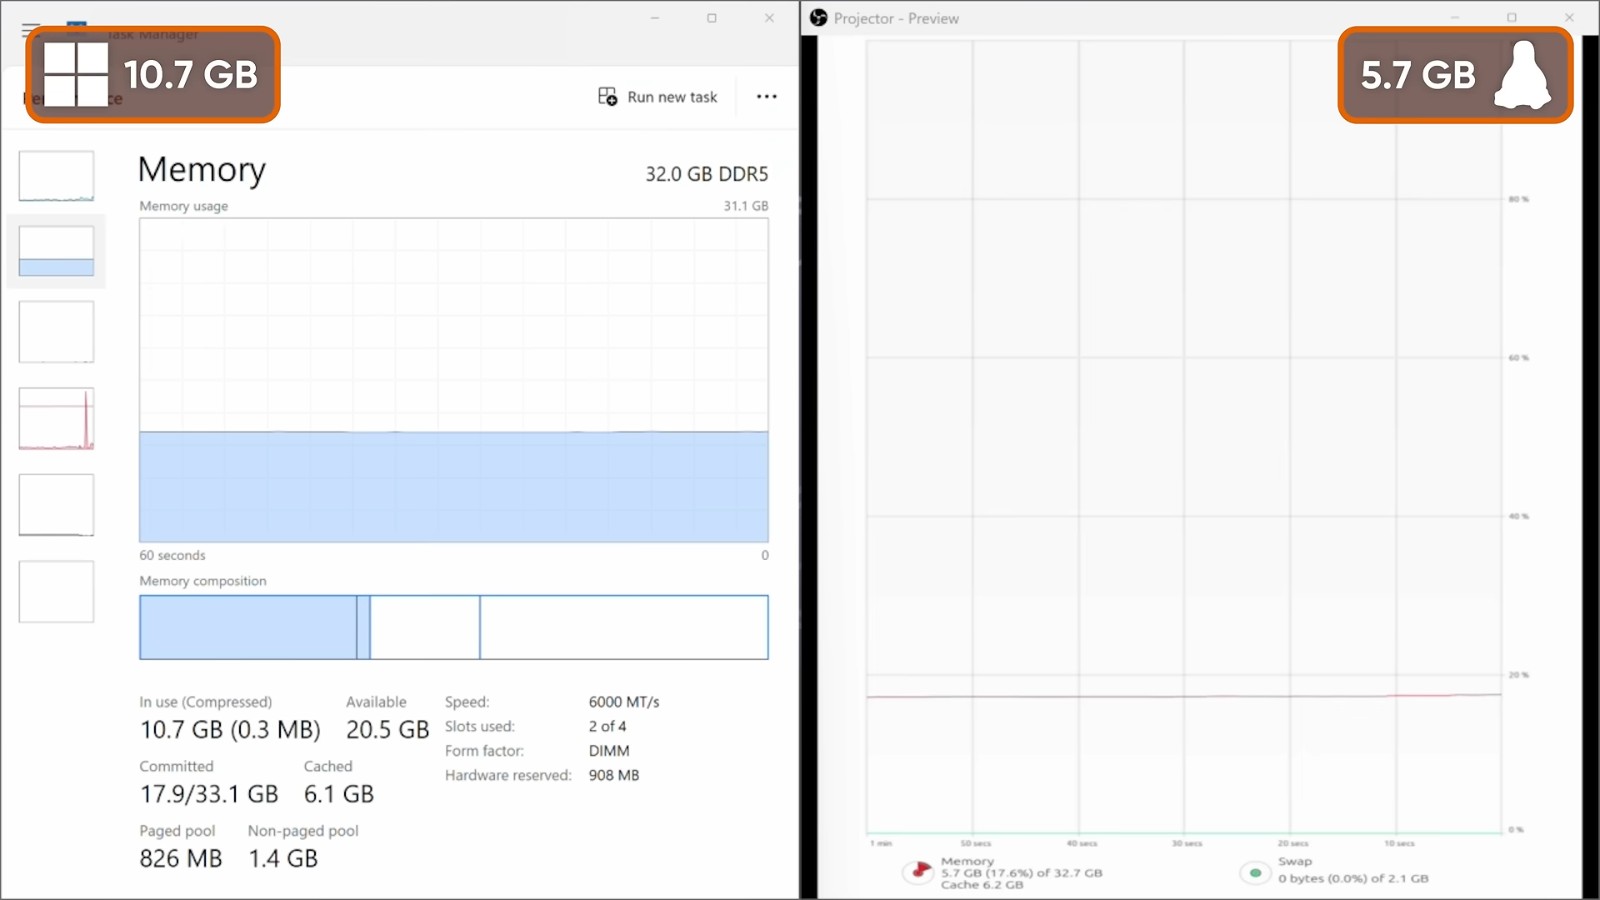Click the 10 secs time axis label

(x=1399, y=844)
